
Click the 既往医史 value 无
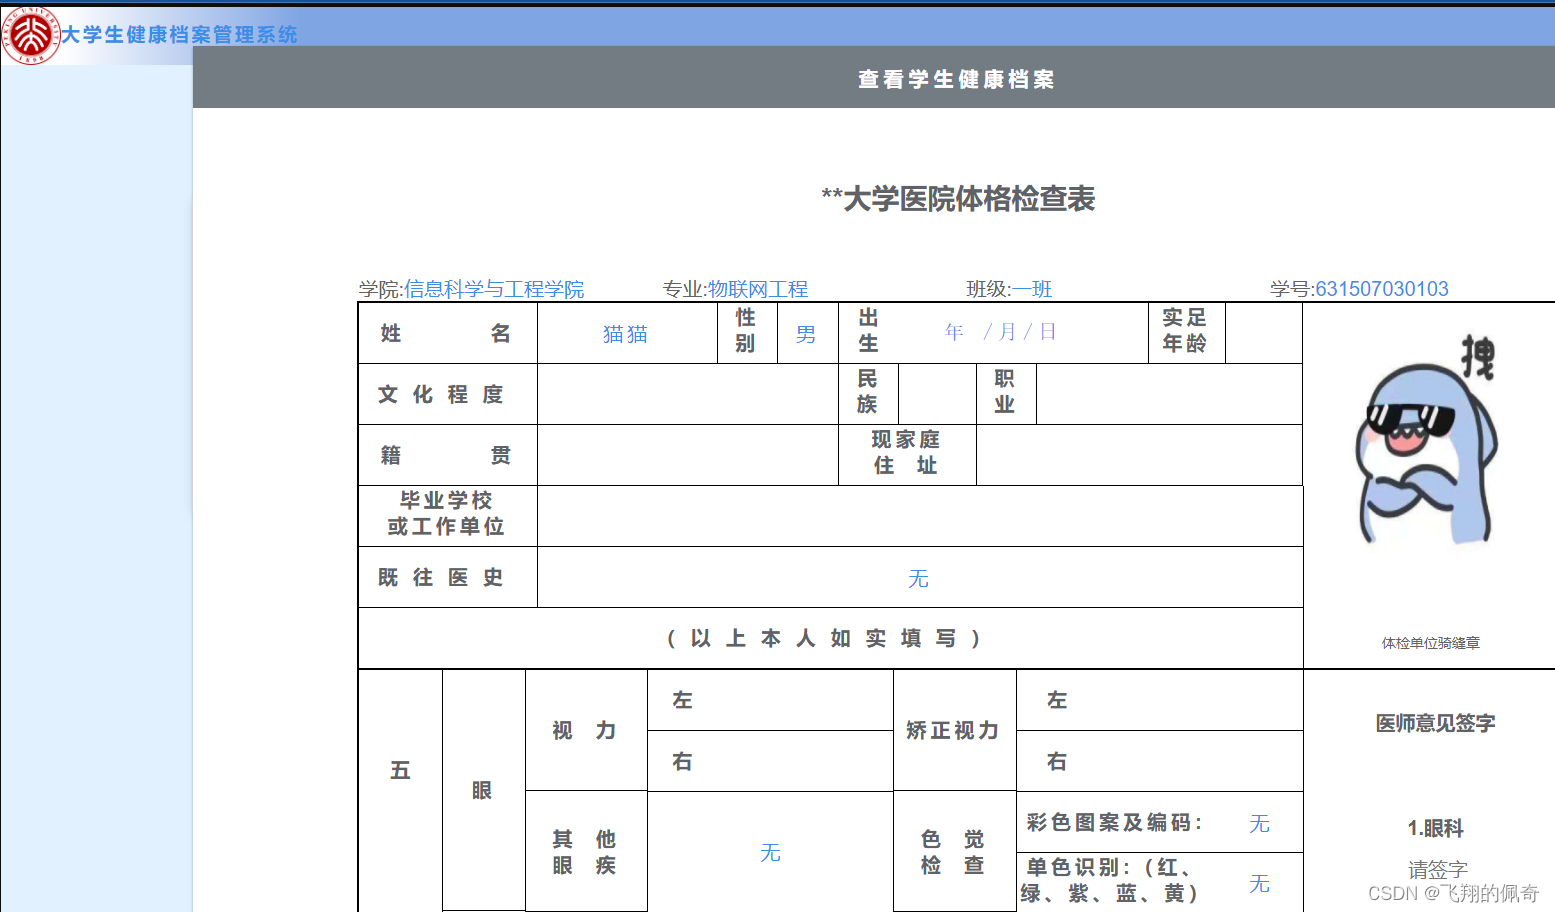(918, 578)
